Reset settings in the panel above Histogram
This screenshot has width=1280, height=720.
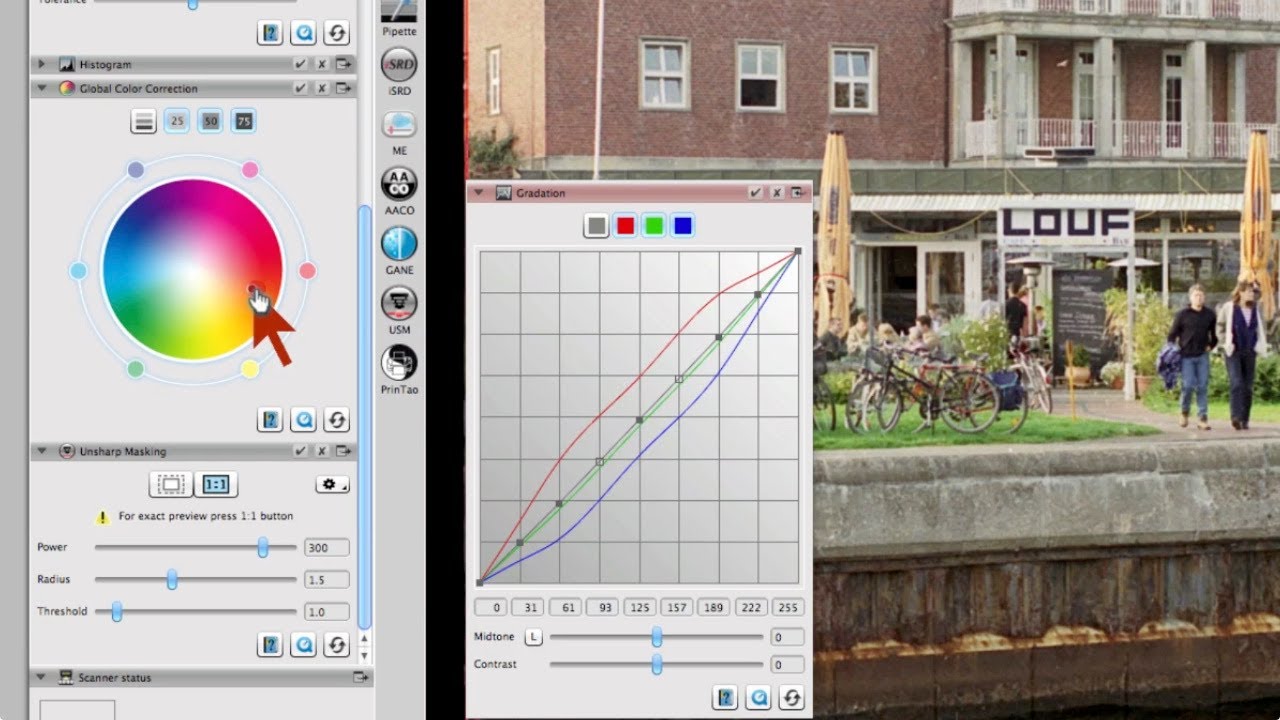tap(337, 33)
